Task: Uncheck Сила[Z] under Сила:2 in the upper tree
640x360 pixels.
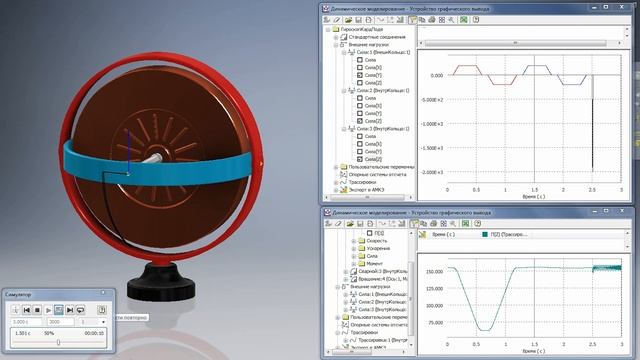Action: (360, 121)
